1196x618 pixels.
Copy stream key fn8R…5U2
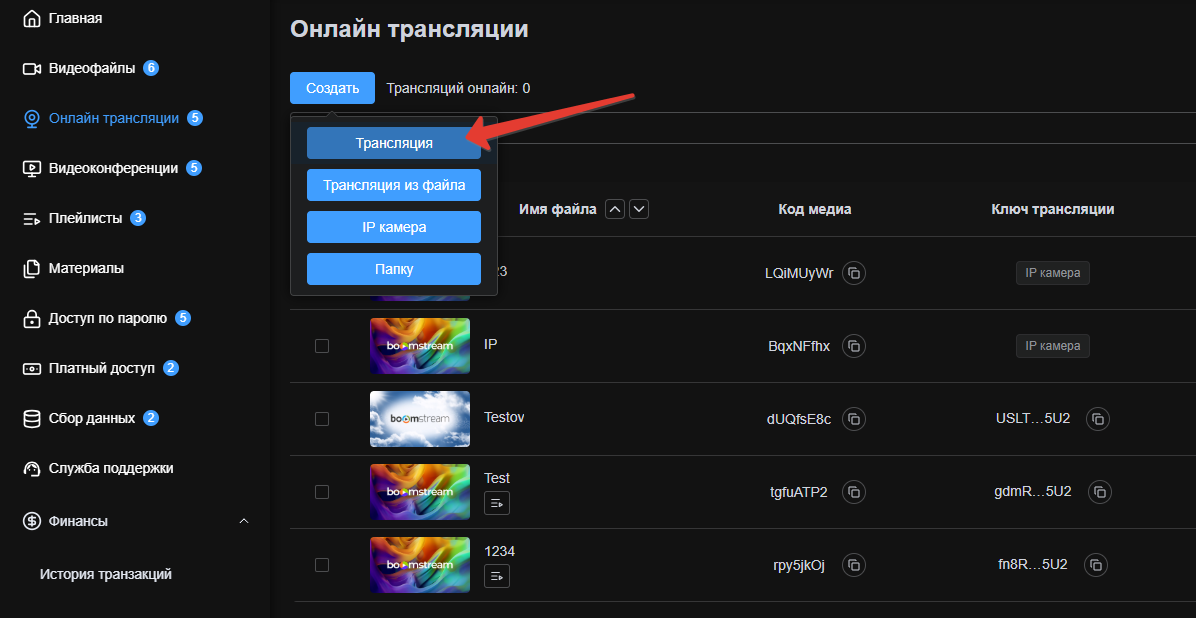1095,565
